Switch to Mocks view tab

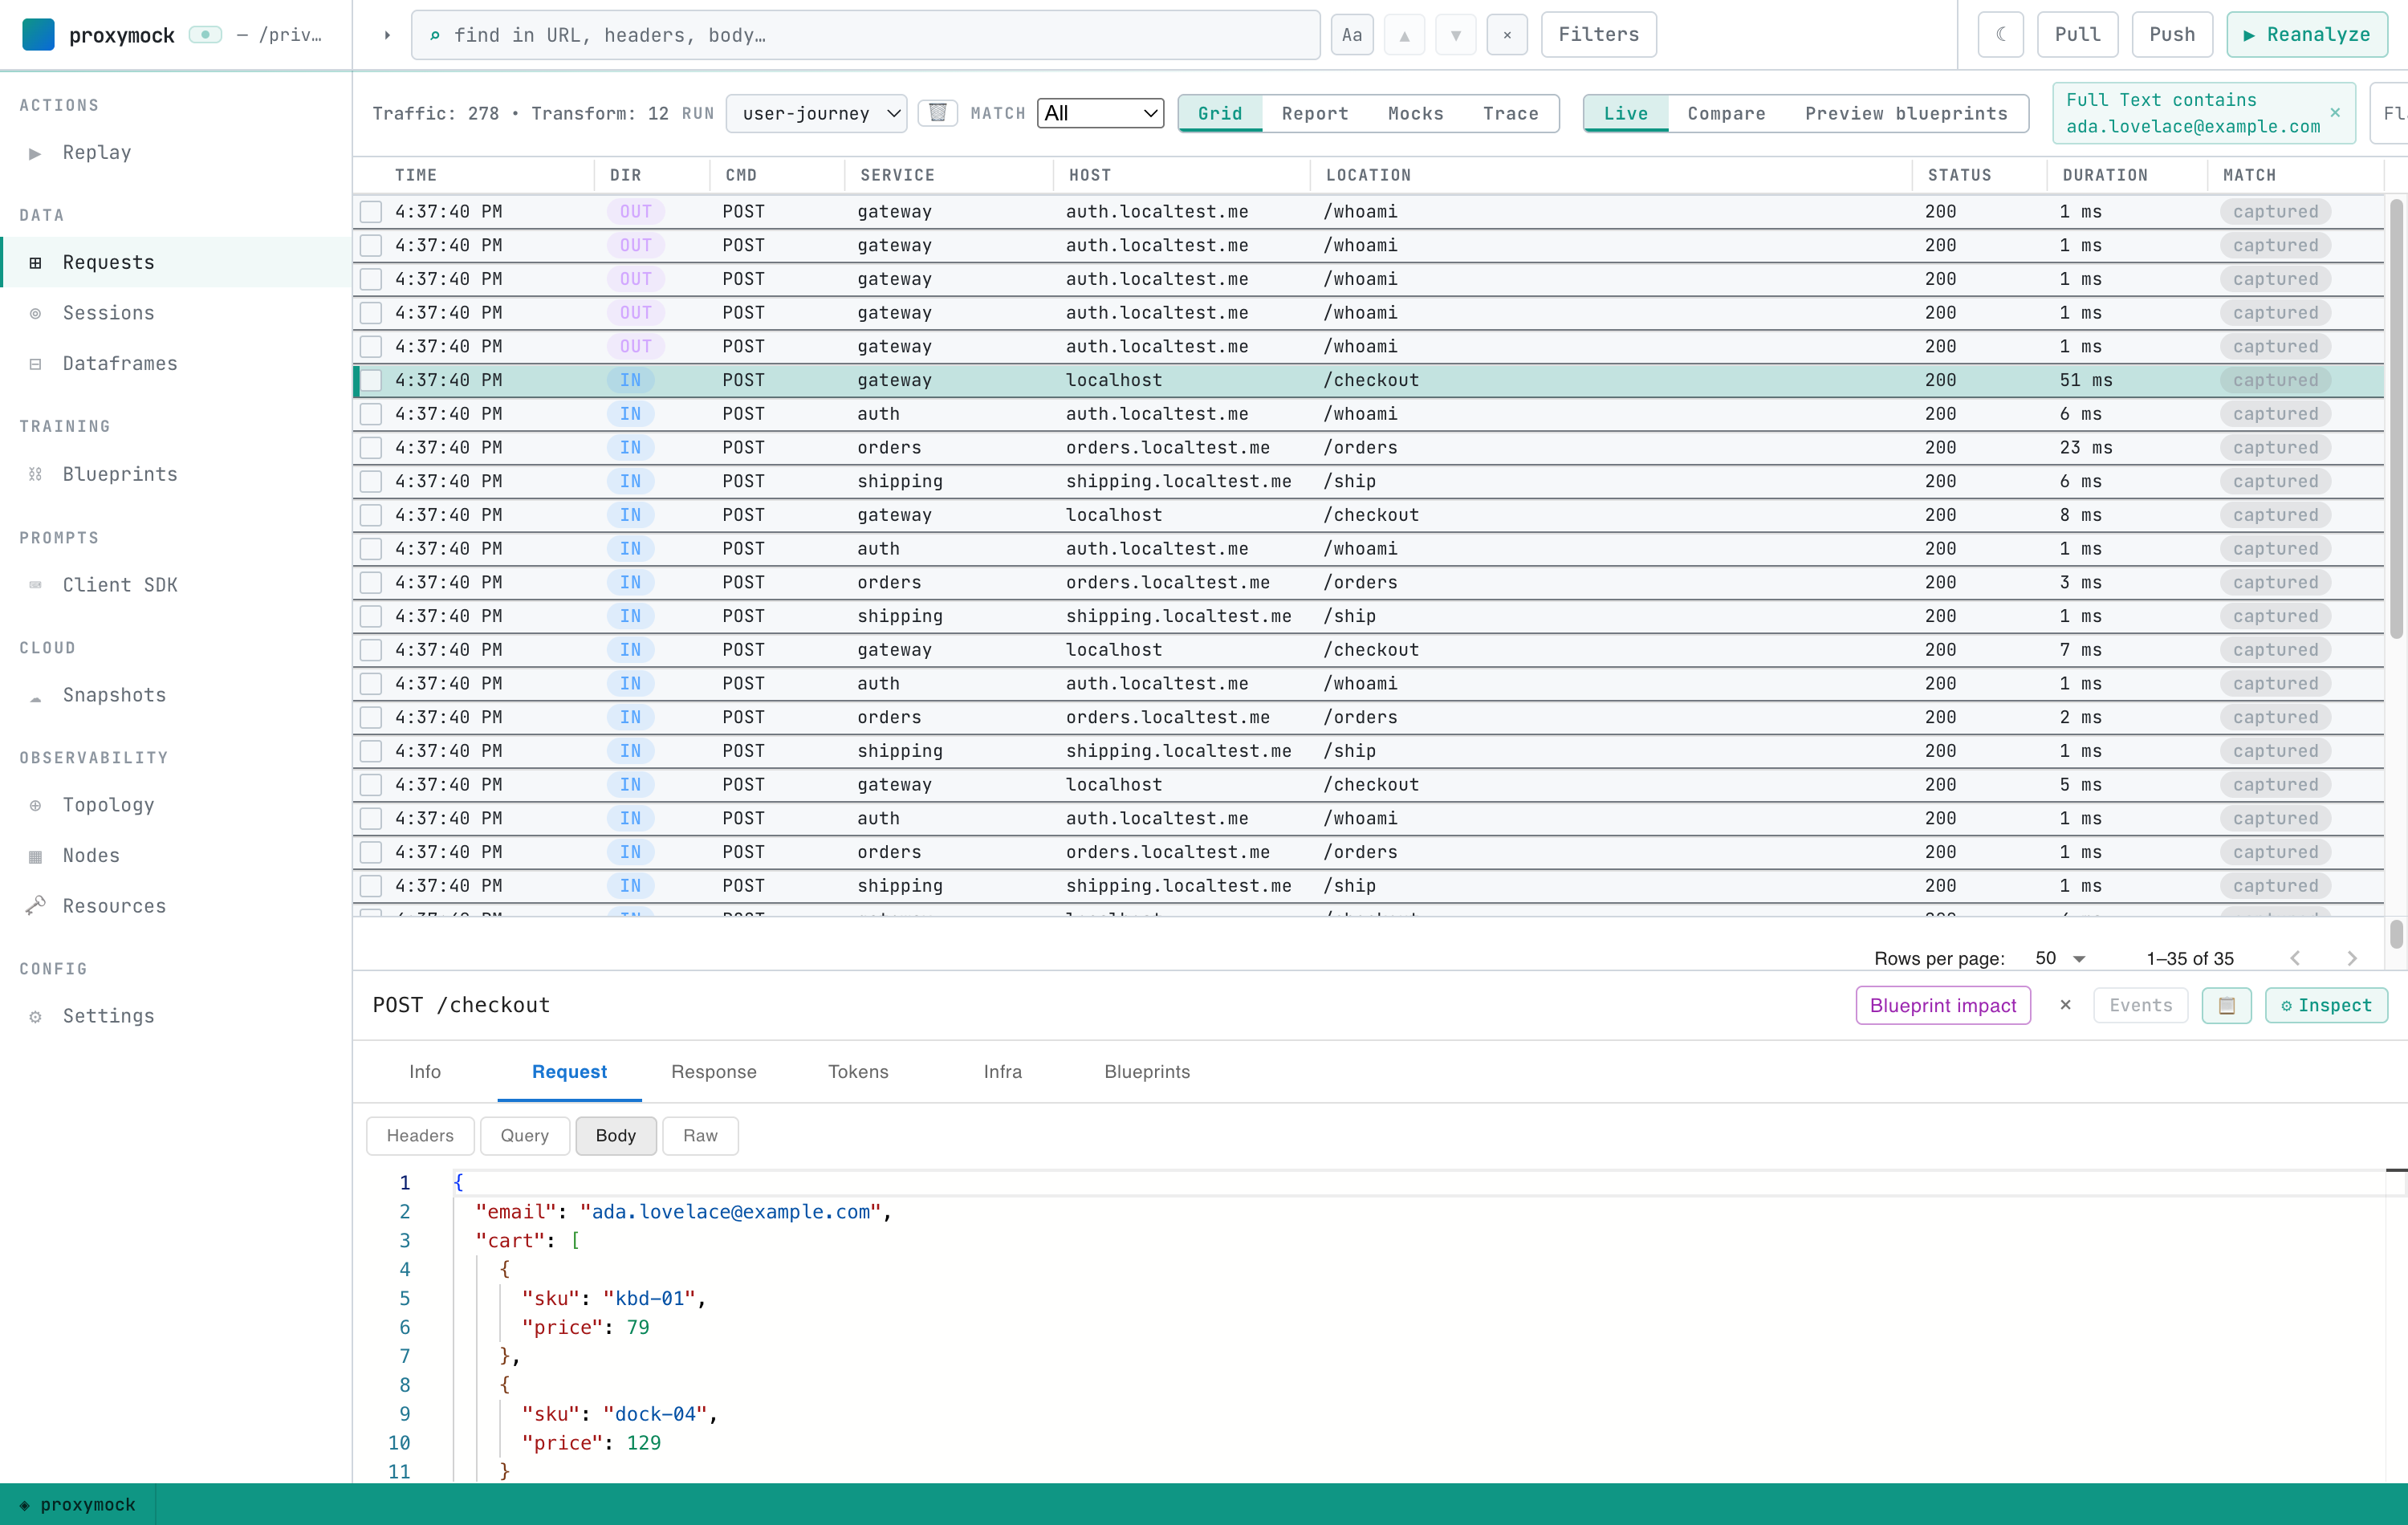click(1415, 113)
